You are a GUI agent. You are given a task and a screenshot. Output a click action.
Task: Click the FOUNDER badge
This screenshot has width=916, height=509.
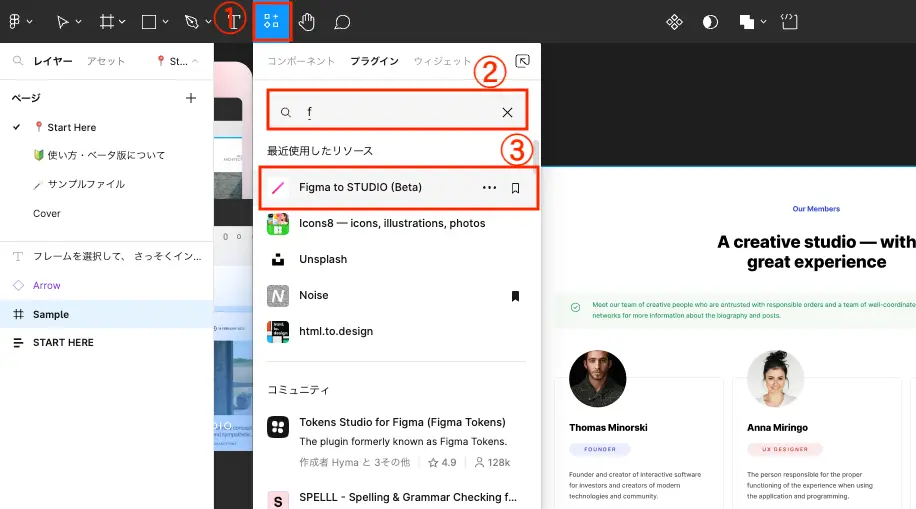(600, 449)
